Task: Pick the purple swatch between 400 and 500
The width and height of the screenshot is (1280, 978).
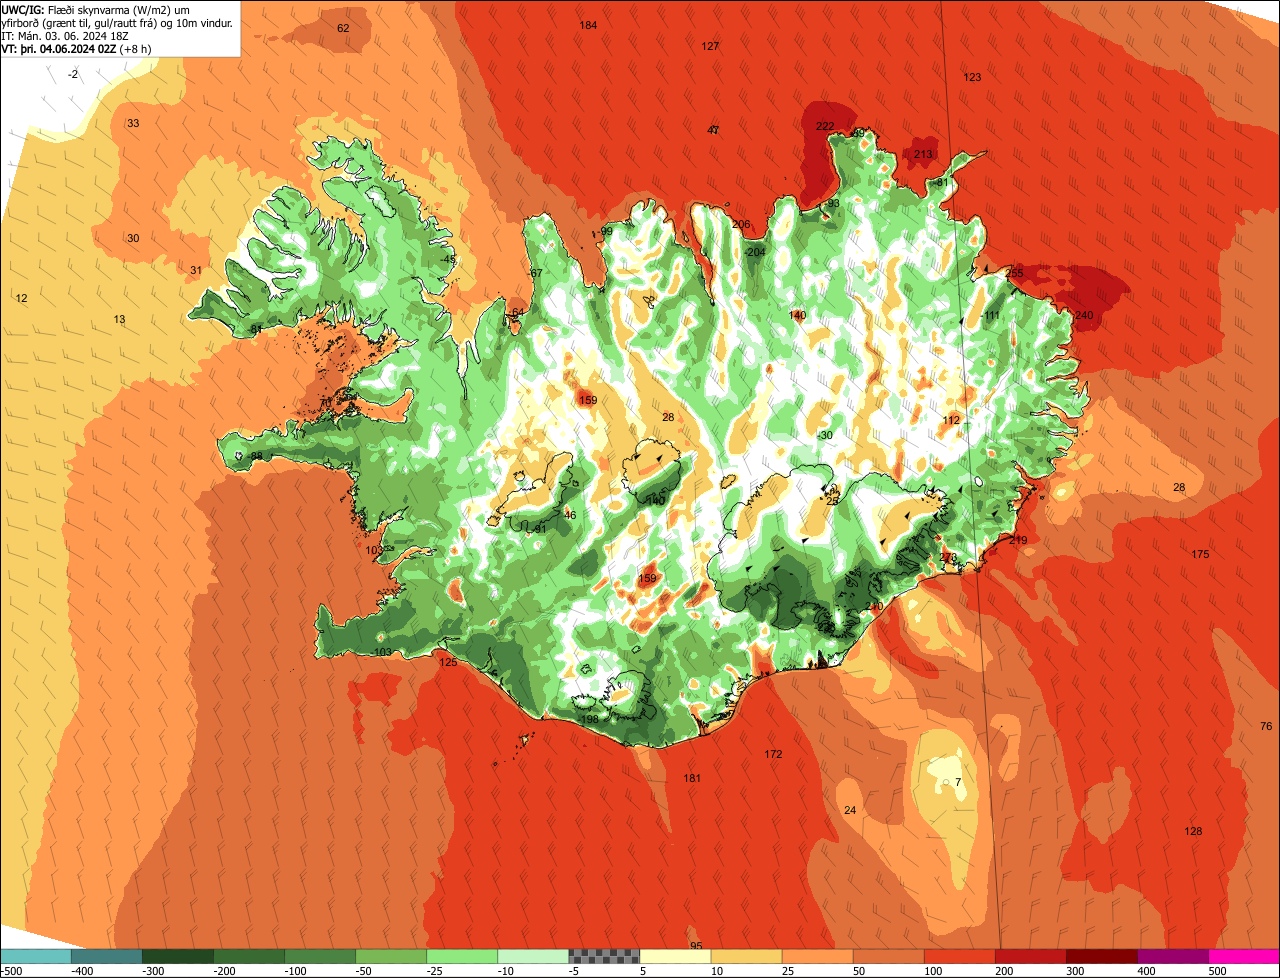Action: [x=1172, y=956]
